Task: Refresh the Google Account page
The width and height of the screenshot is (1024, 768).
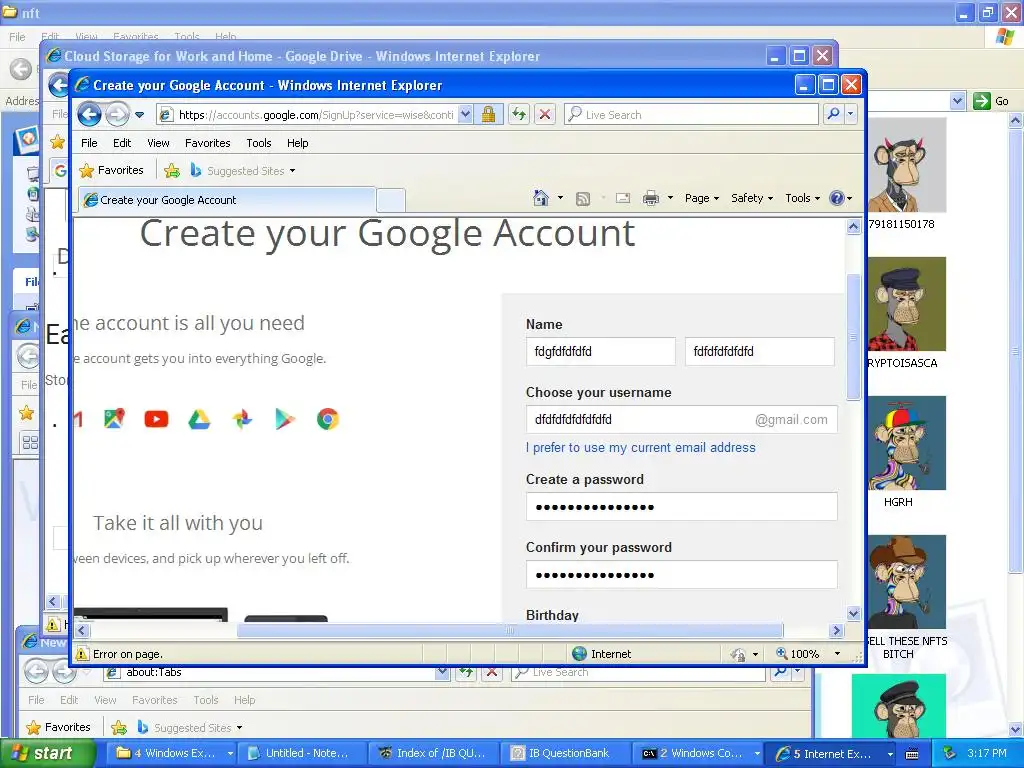Action: pyautogui.click(x=519, y=115)
